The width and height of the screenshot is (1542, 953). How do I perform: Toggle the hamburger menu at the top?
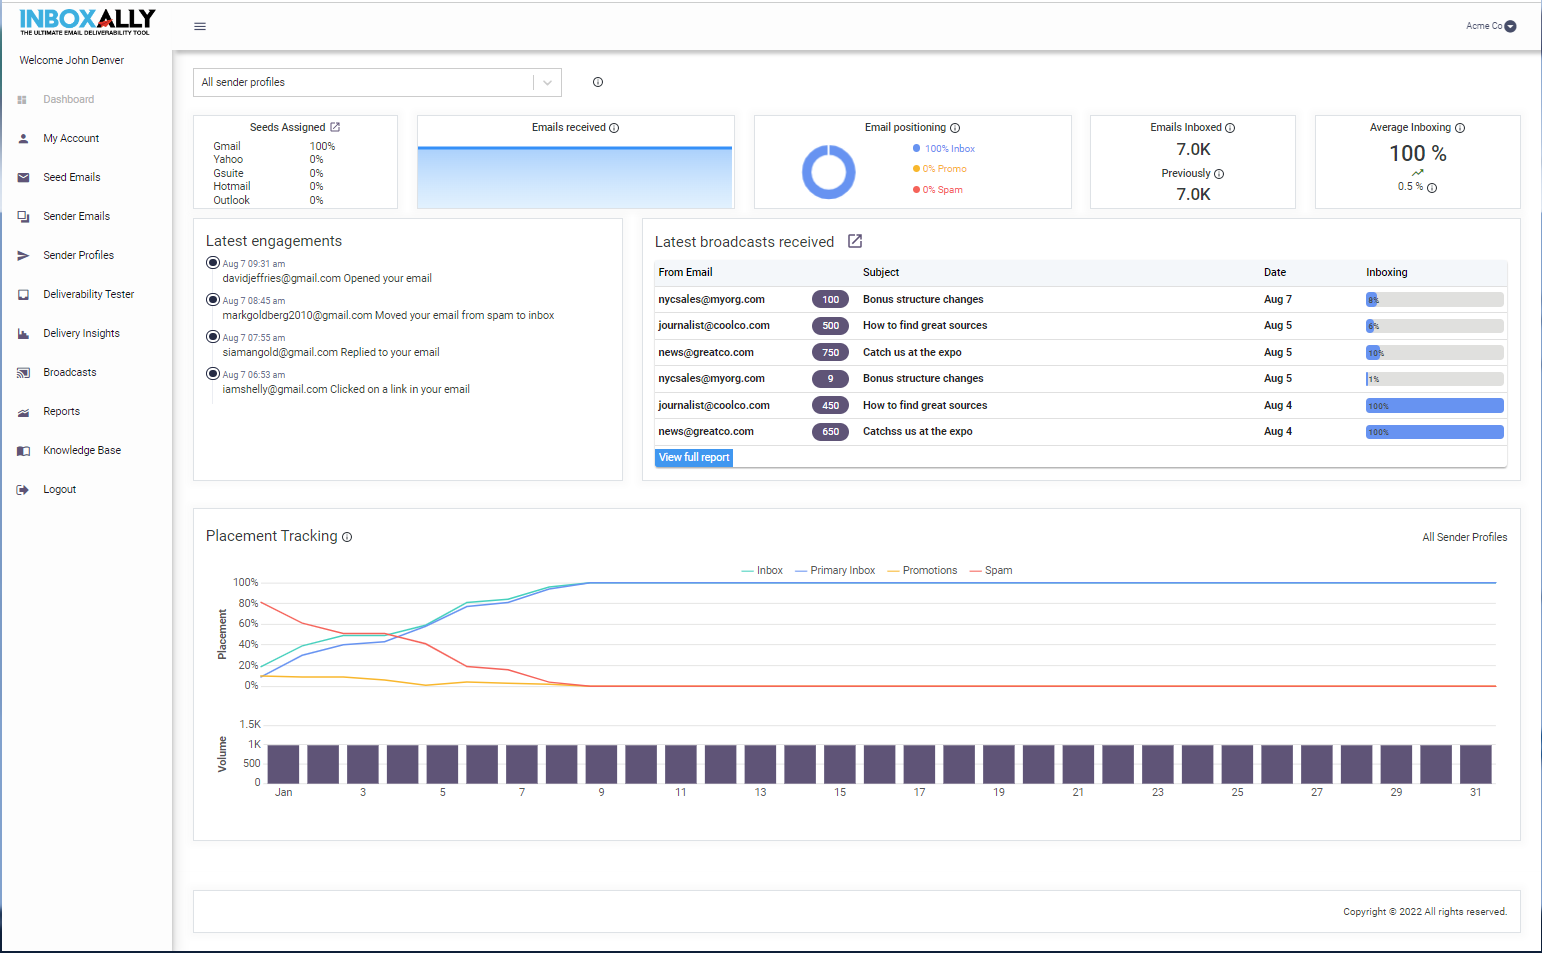click(x=199, y=26)
